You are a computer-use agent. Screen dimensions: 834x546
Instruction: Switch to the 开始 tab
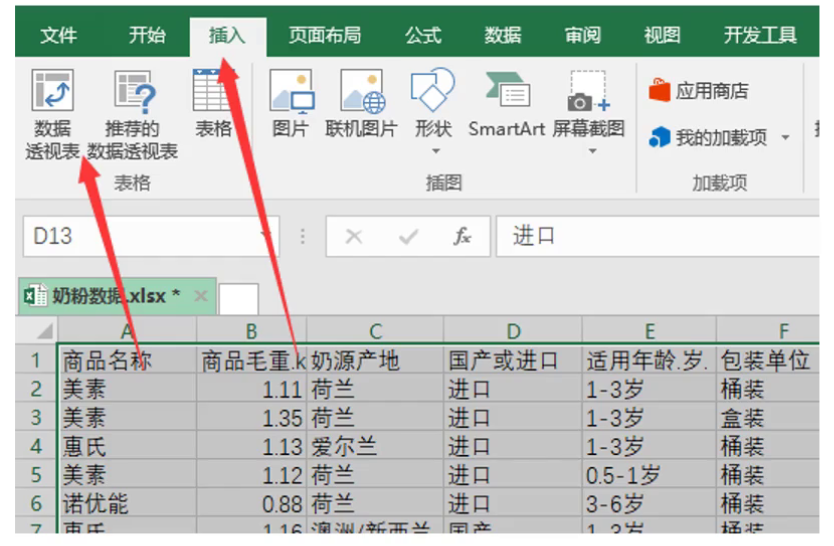[x=147, y=36]
